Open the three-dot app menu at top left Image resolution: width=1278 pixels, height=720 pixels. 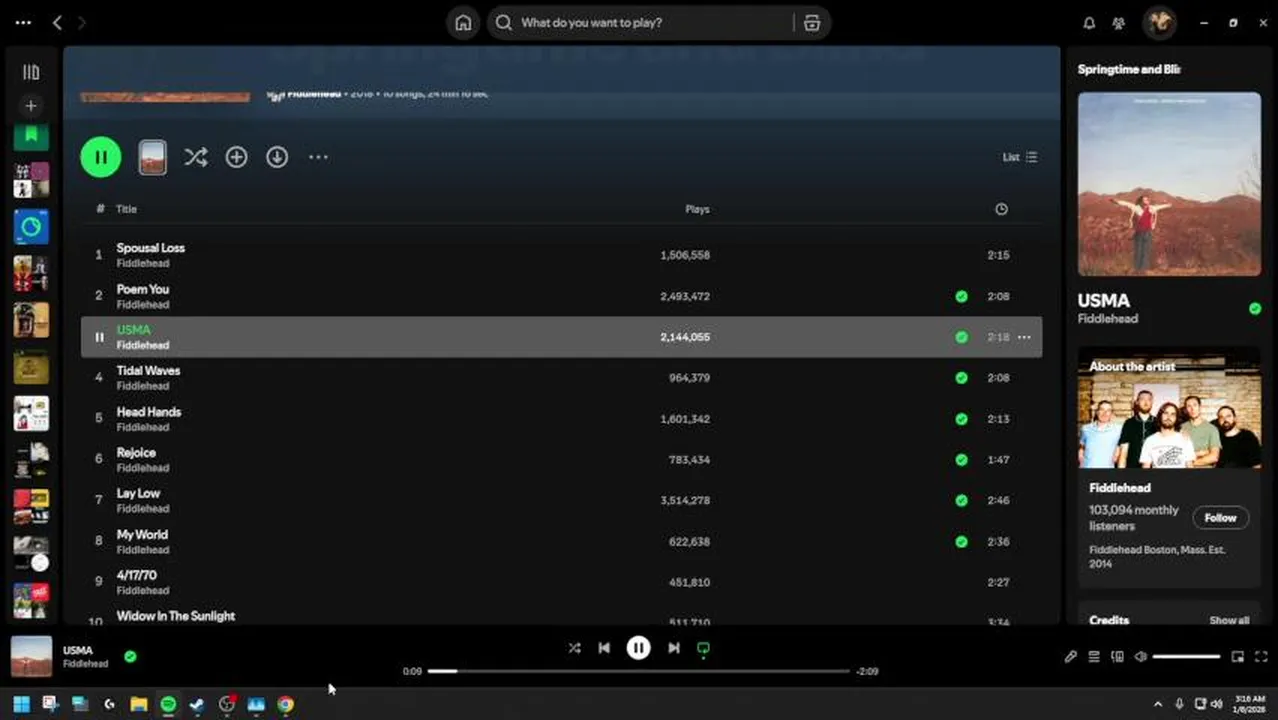click(x=23, y=22)
